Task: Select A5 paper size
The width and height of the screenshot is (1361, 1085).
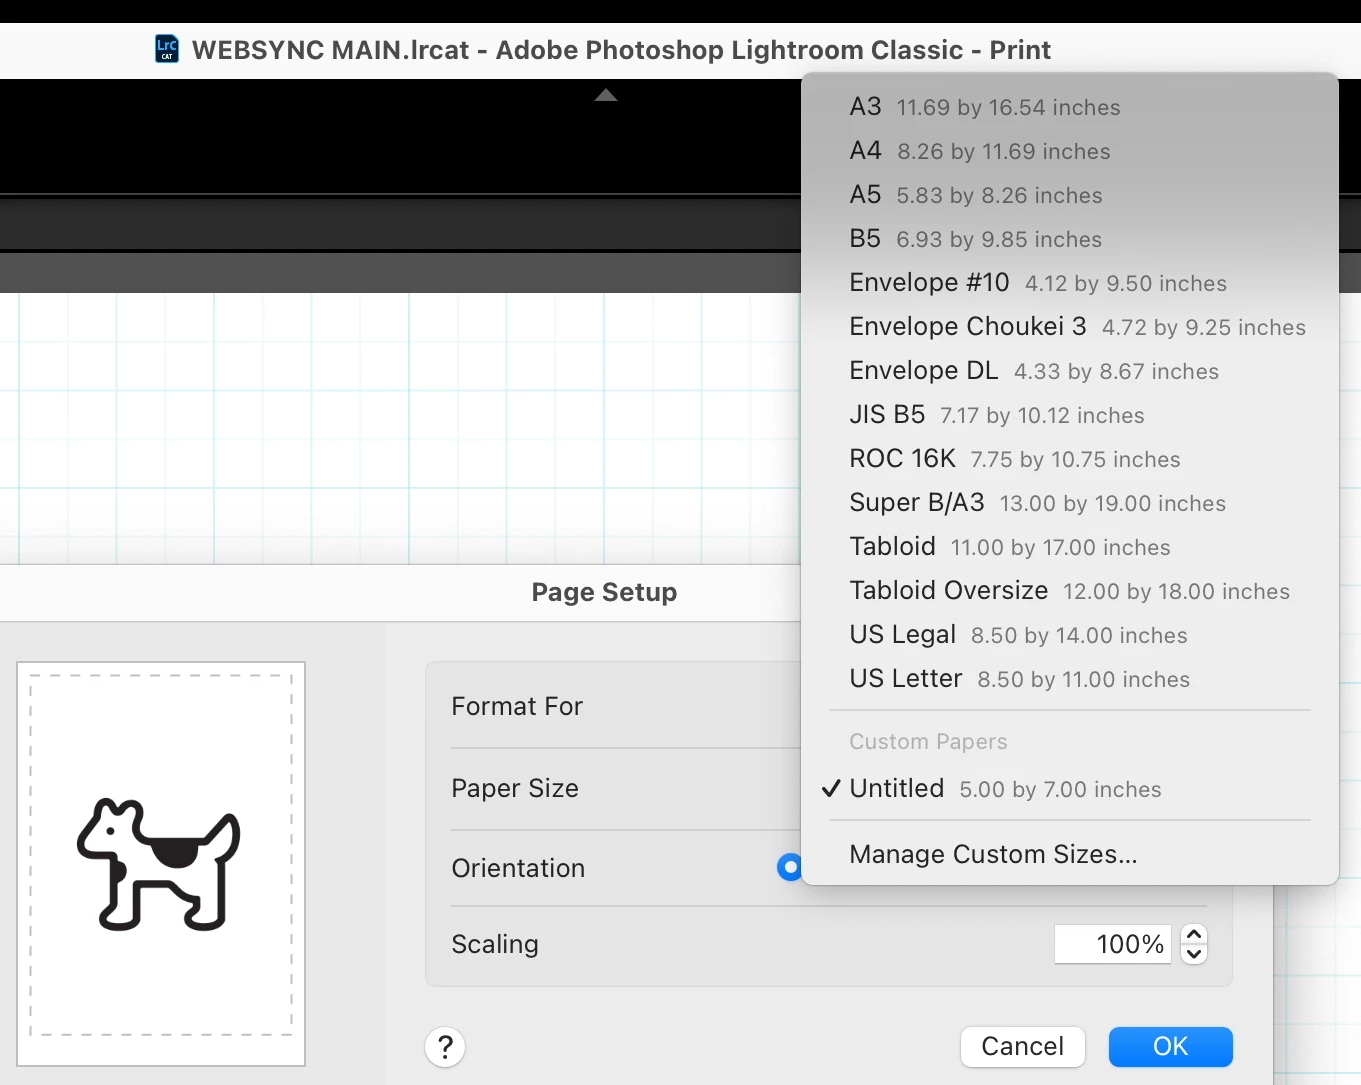Action: click(1070, 195)
